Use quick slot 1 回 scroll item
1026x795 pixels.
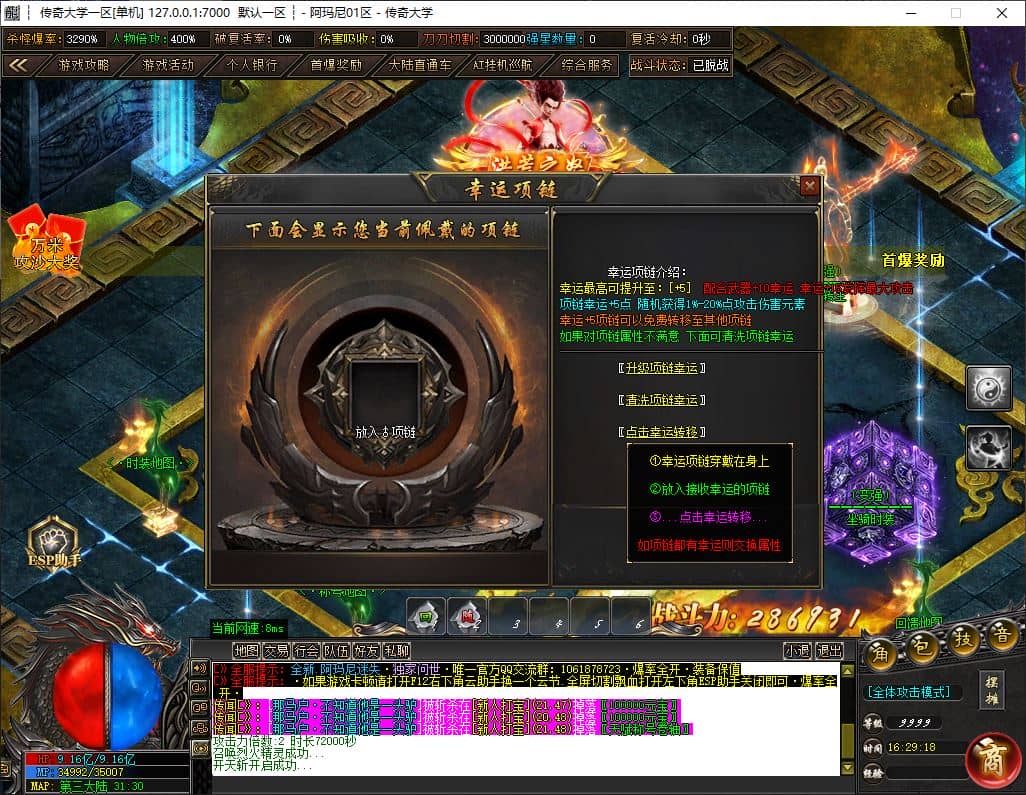point(426,616)
